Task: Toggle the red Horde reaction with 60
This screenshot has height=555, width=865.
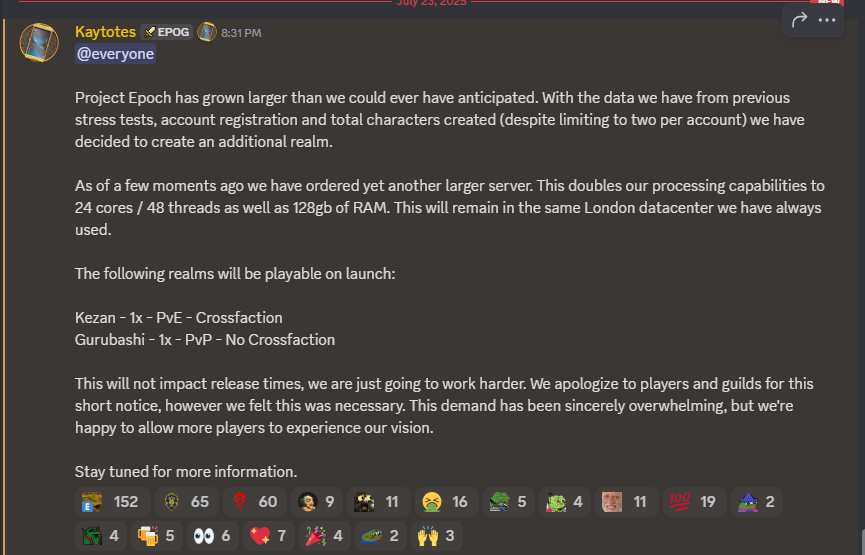Action: pyautogui.click(x=255, y=501)
